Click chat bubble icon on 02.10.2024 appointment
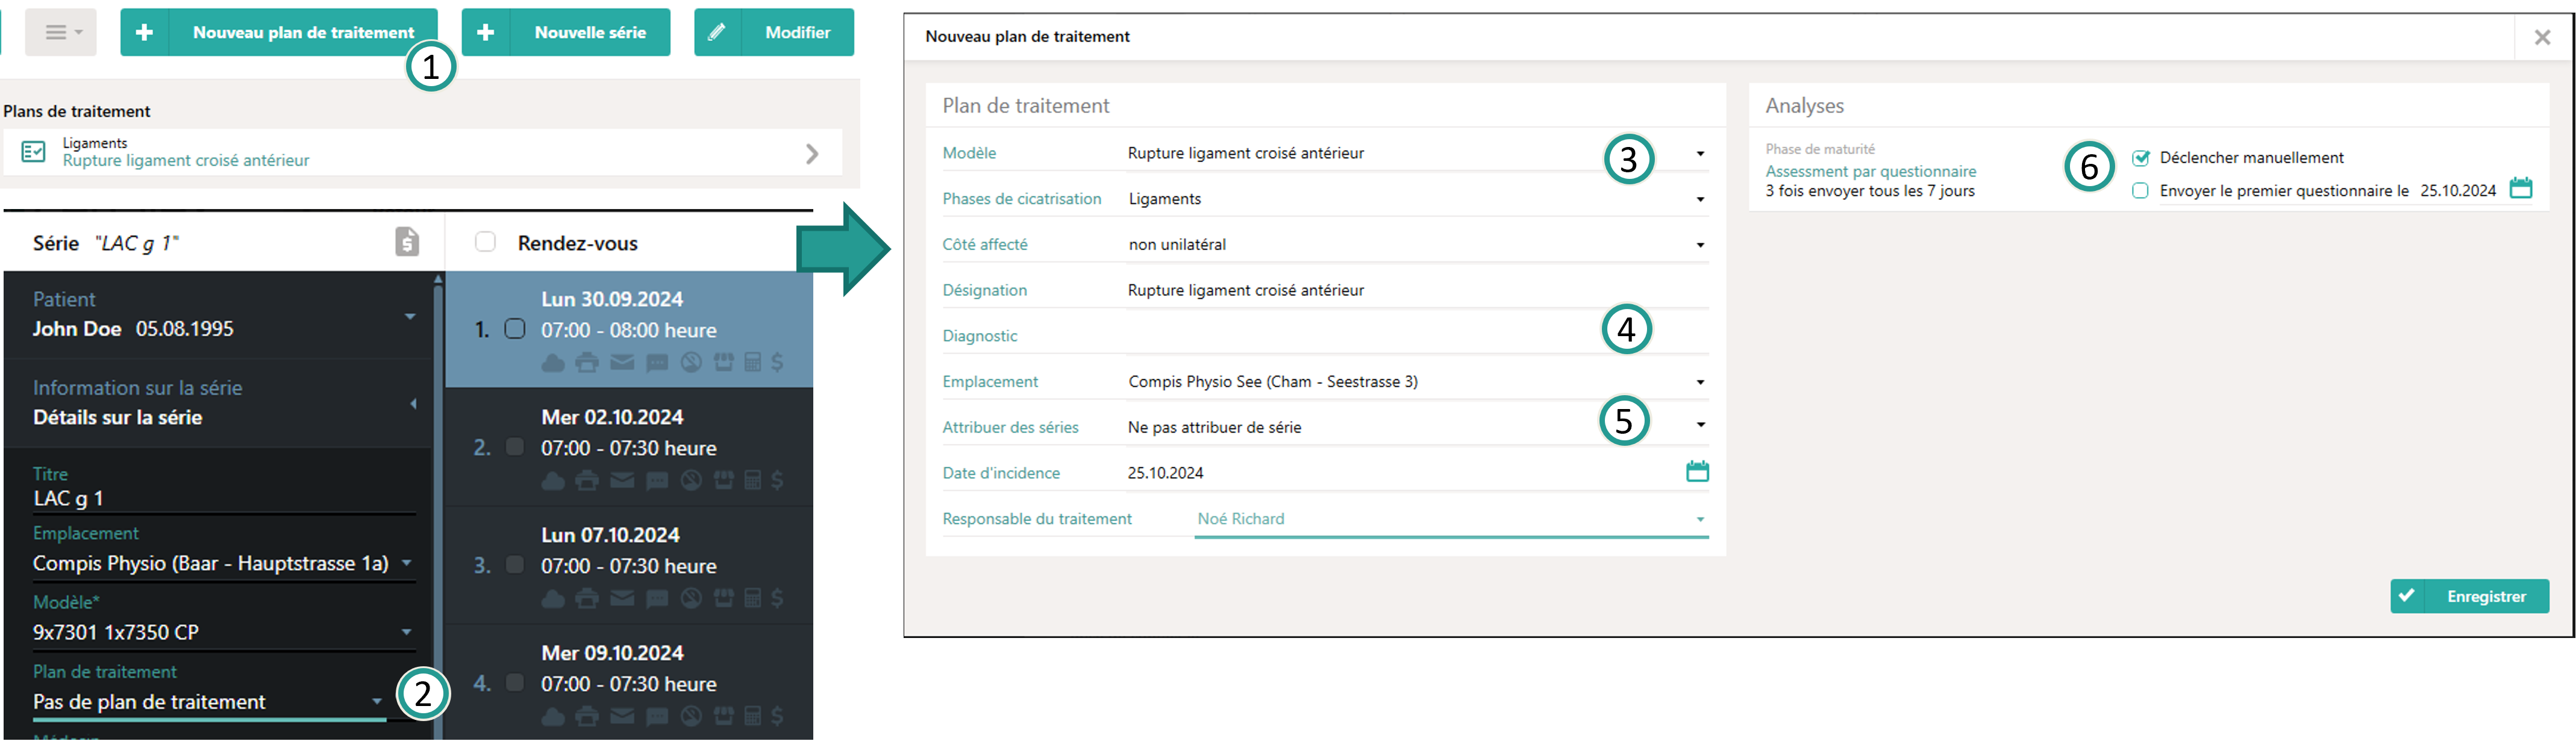 [x=657, y=481]
